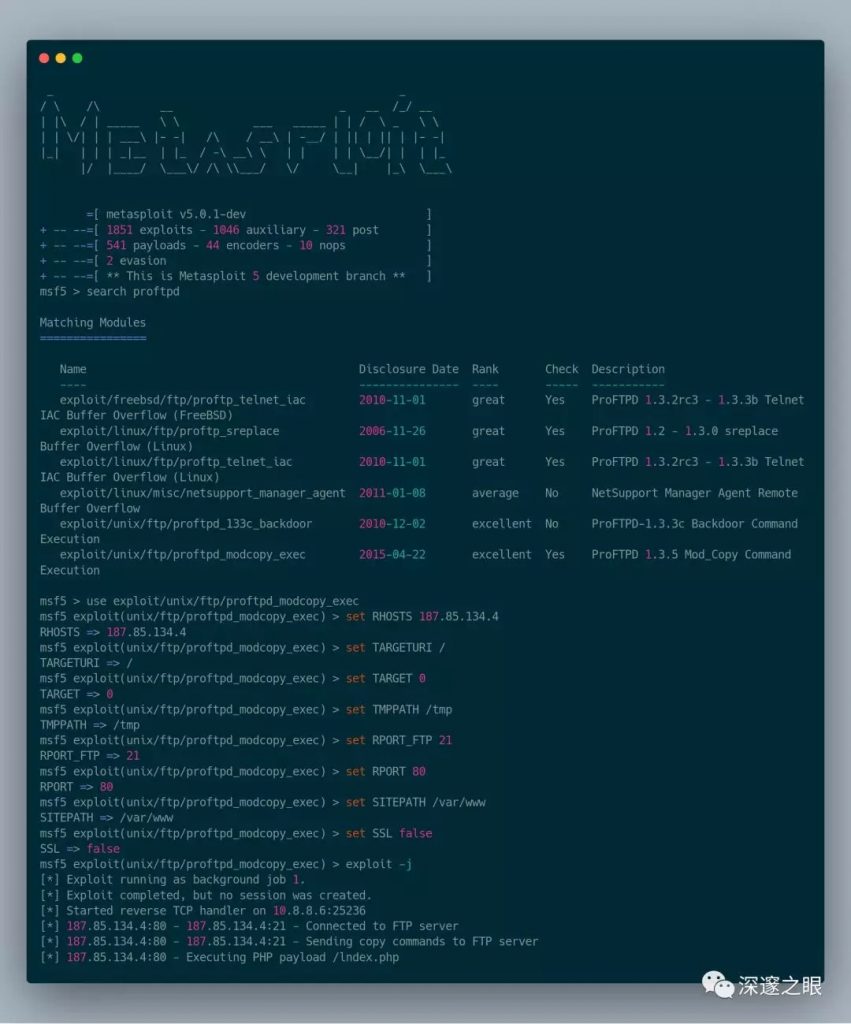Image resolution: width=851 pixels, height=1024 pixels.
Task: Click the 'SITEPATH => /var/www' output line
Action: coord(106,818)
